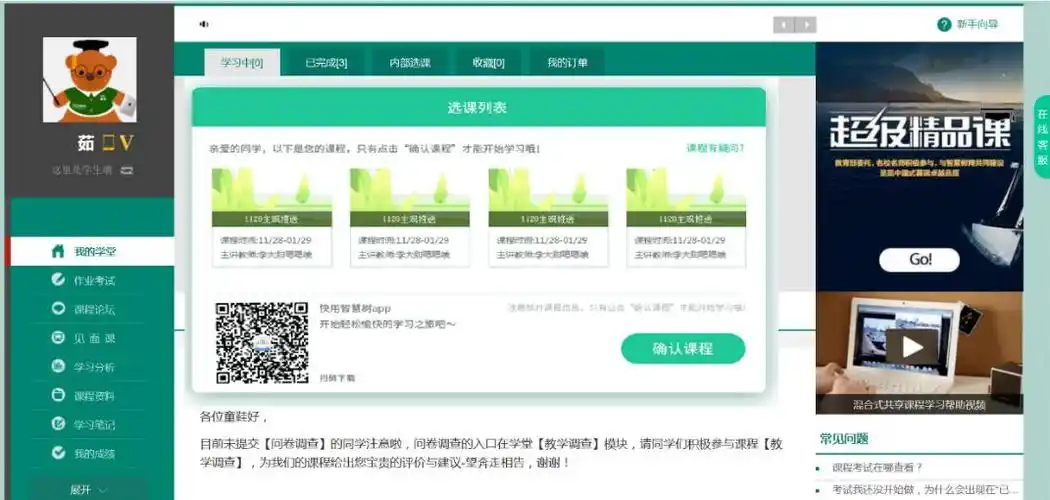Click the 课程论坛 chat bubble icon
This screenshot has width=1050, height=500.
pos(58,309)
